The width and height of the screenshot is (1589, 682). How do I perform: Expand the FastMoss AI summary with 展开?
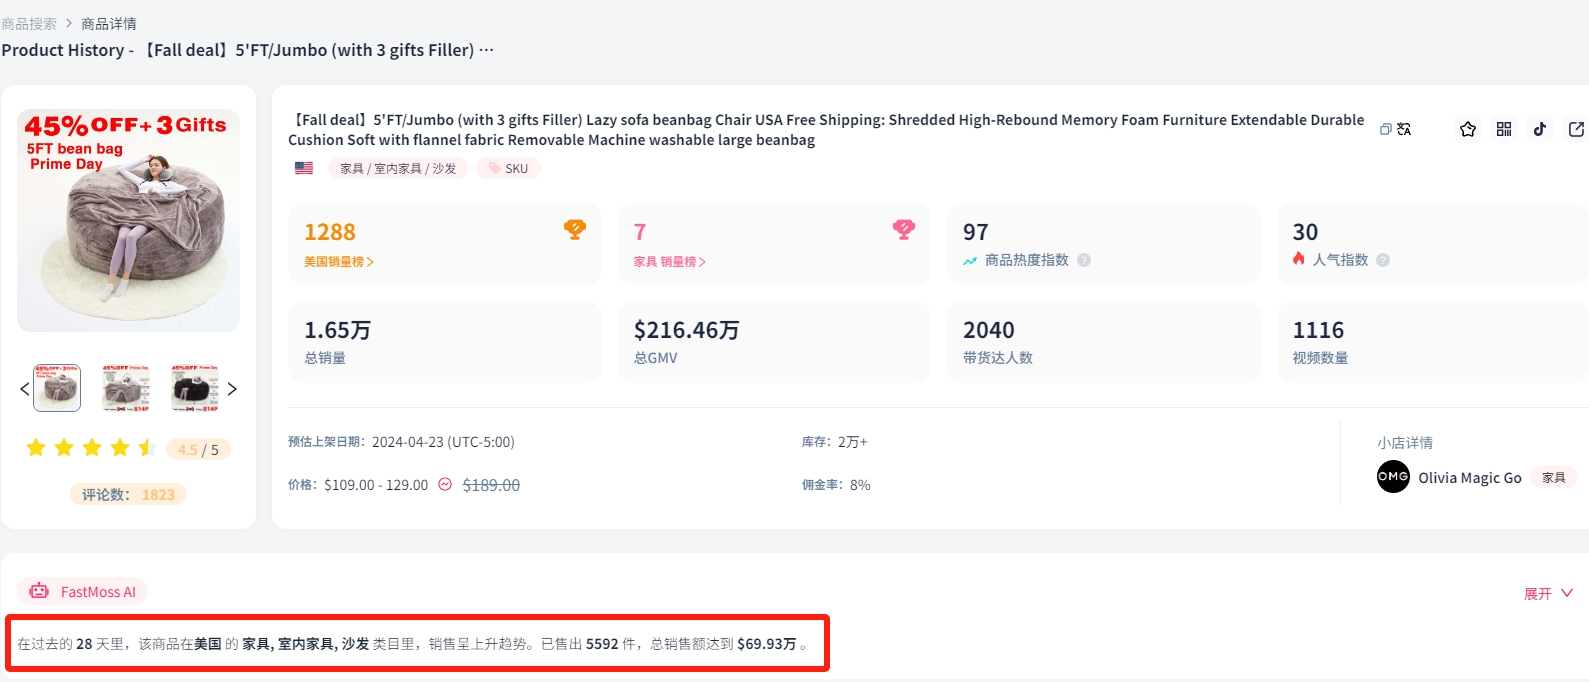tap(1547, 593)
